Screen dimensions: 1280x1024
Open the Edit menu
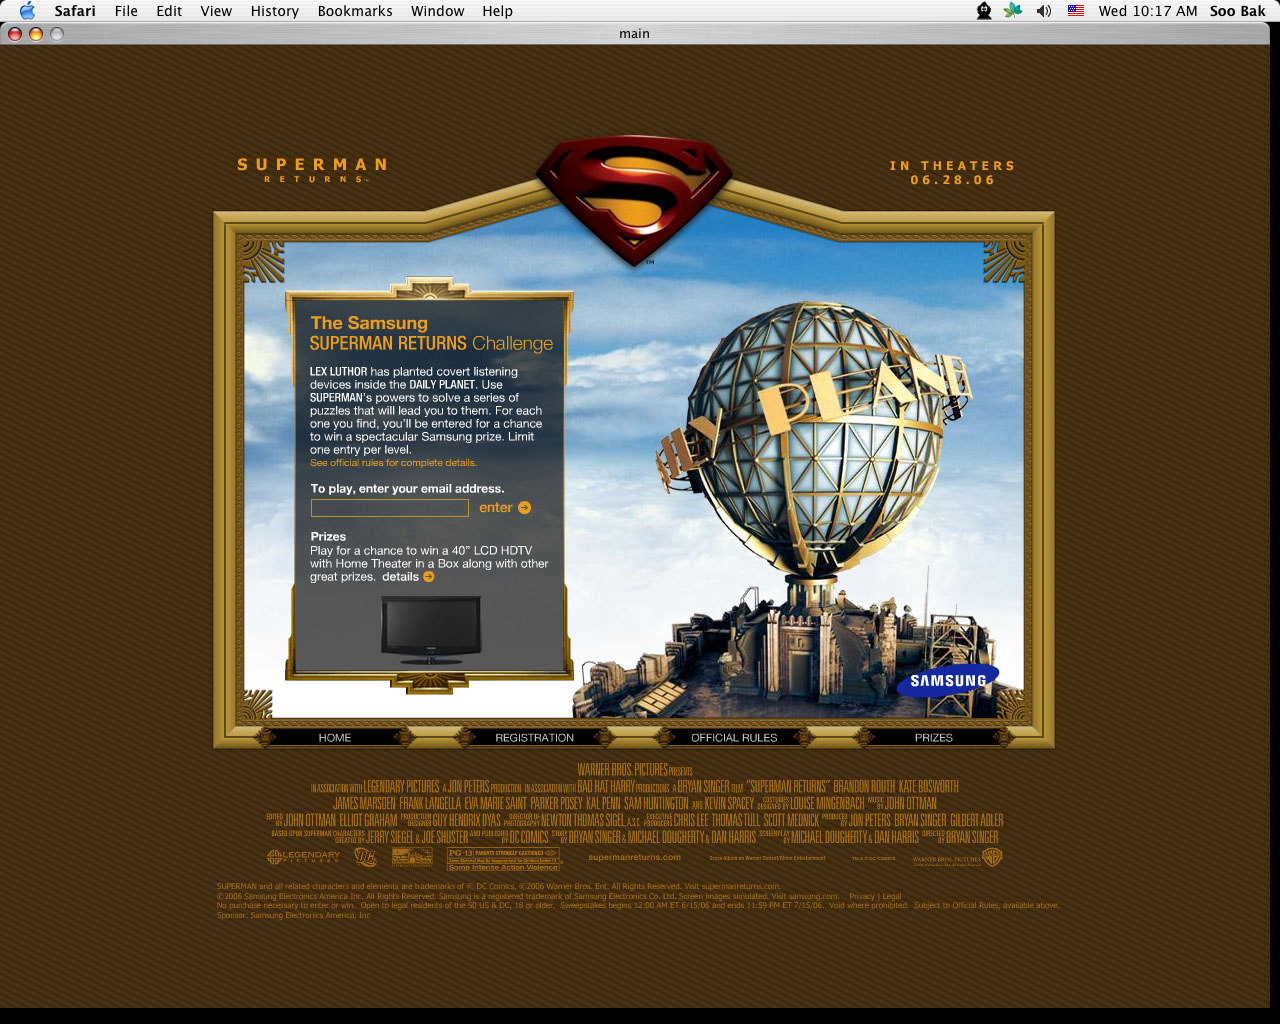169,11
